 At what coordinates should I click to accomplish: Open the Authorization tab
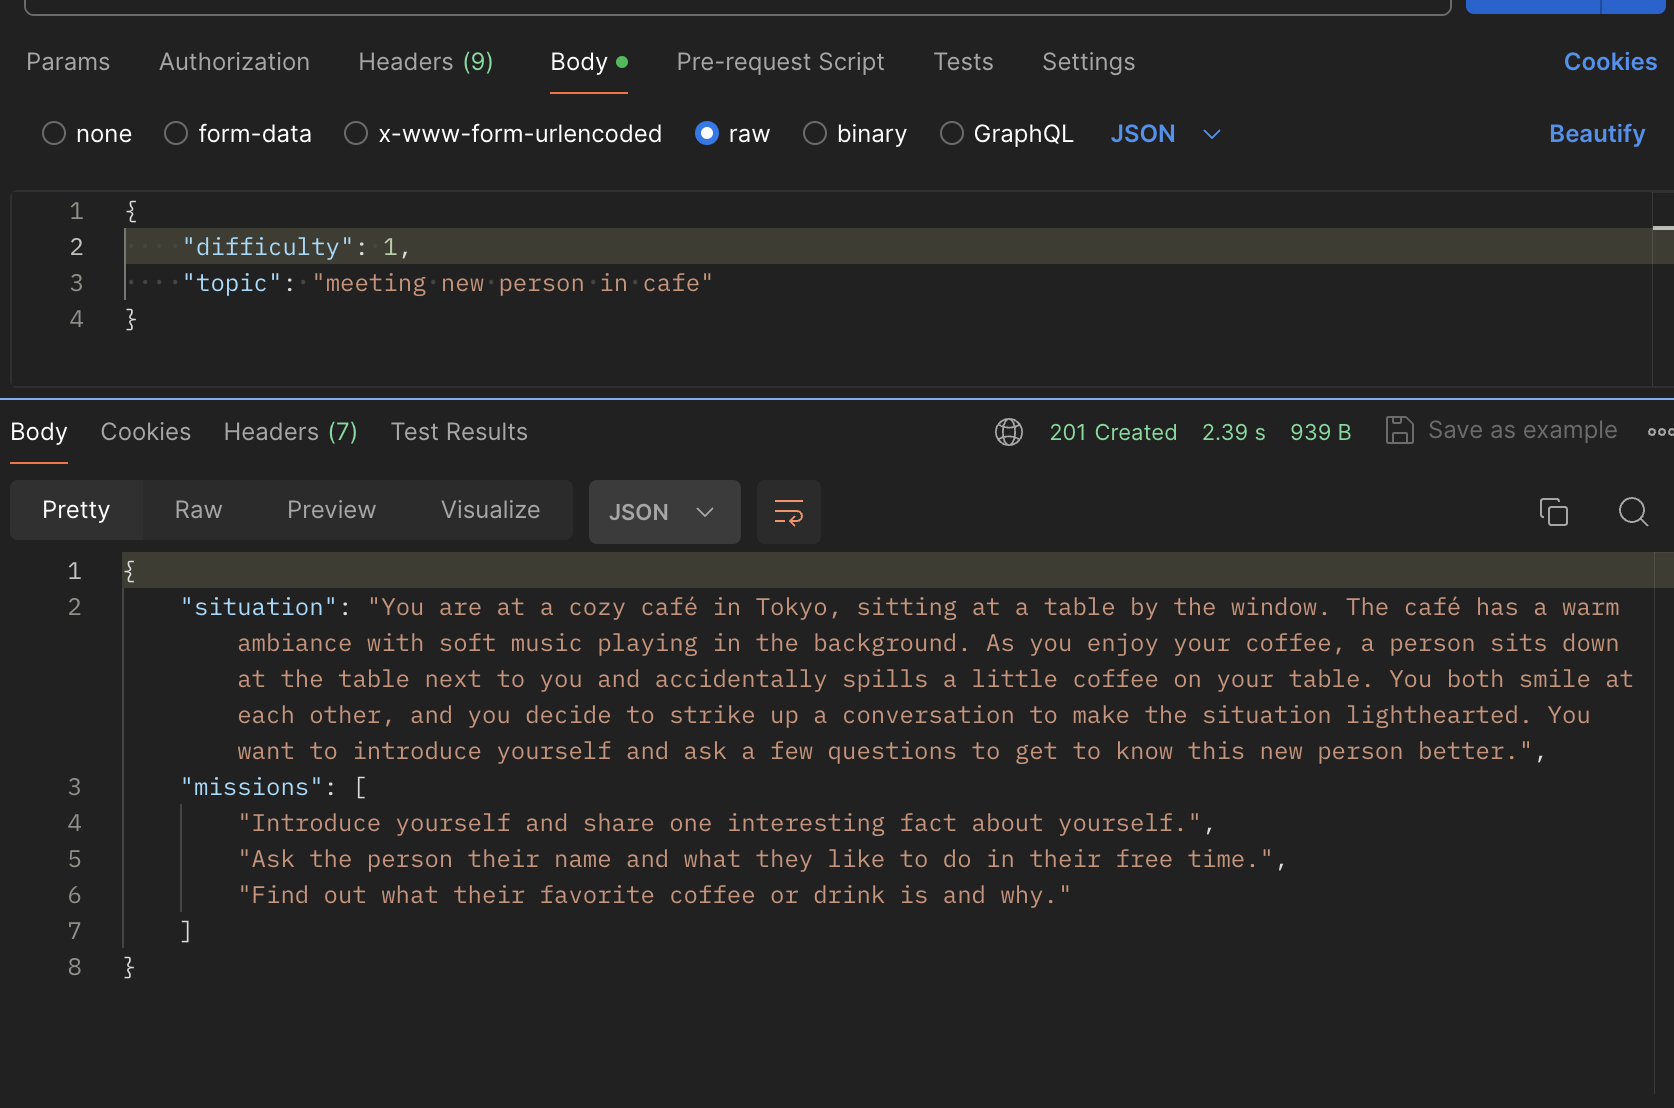pyautogui.click(x=235, y=62)
